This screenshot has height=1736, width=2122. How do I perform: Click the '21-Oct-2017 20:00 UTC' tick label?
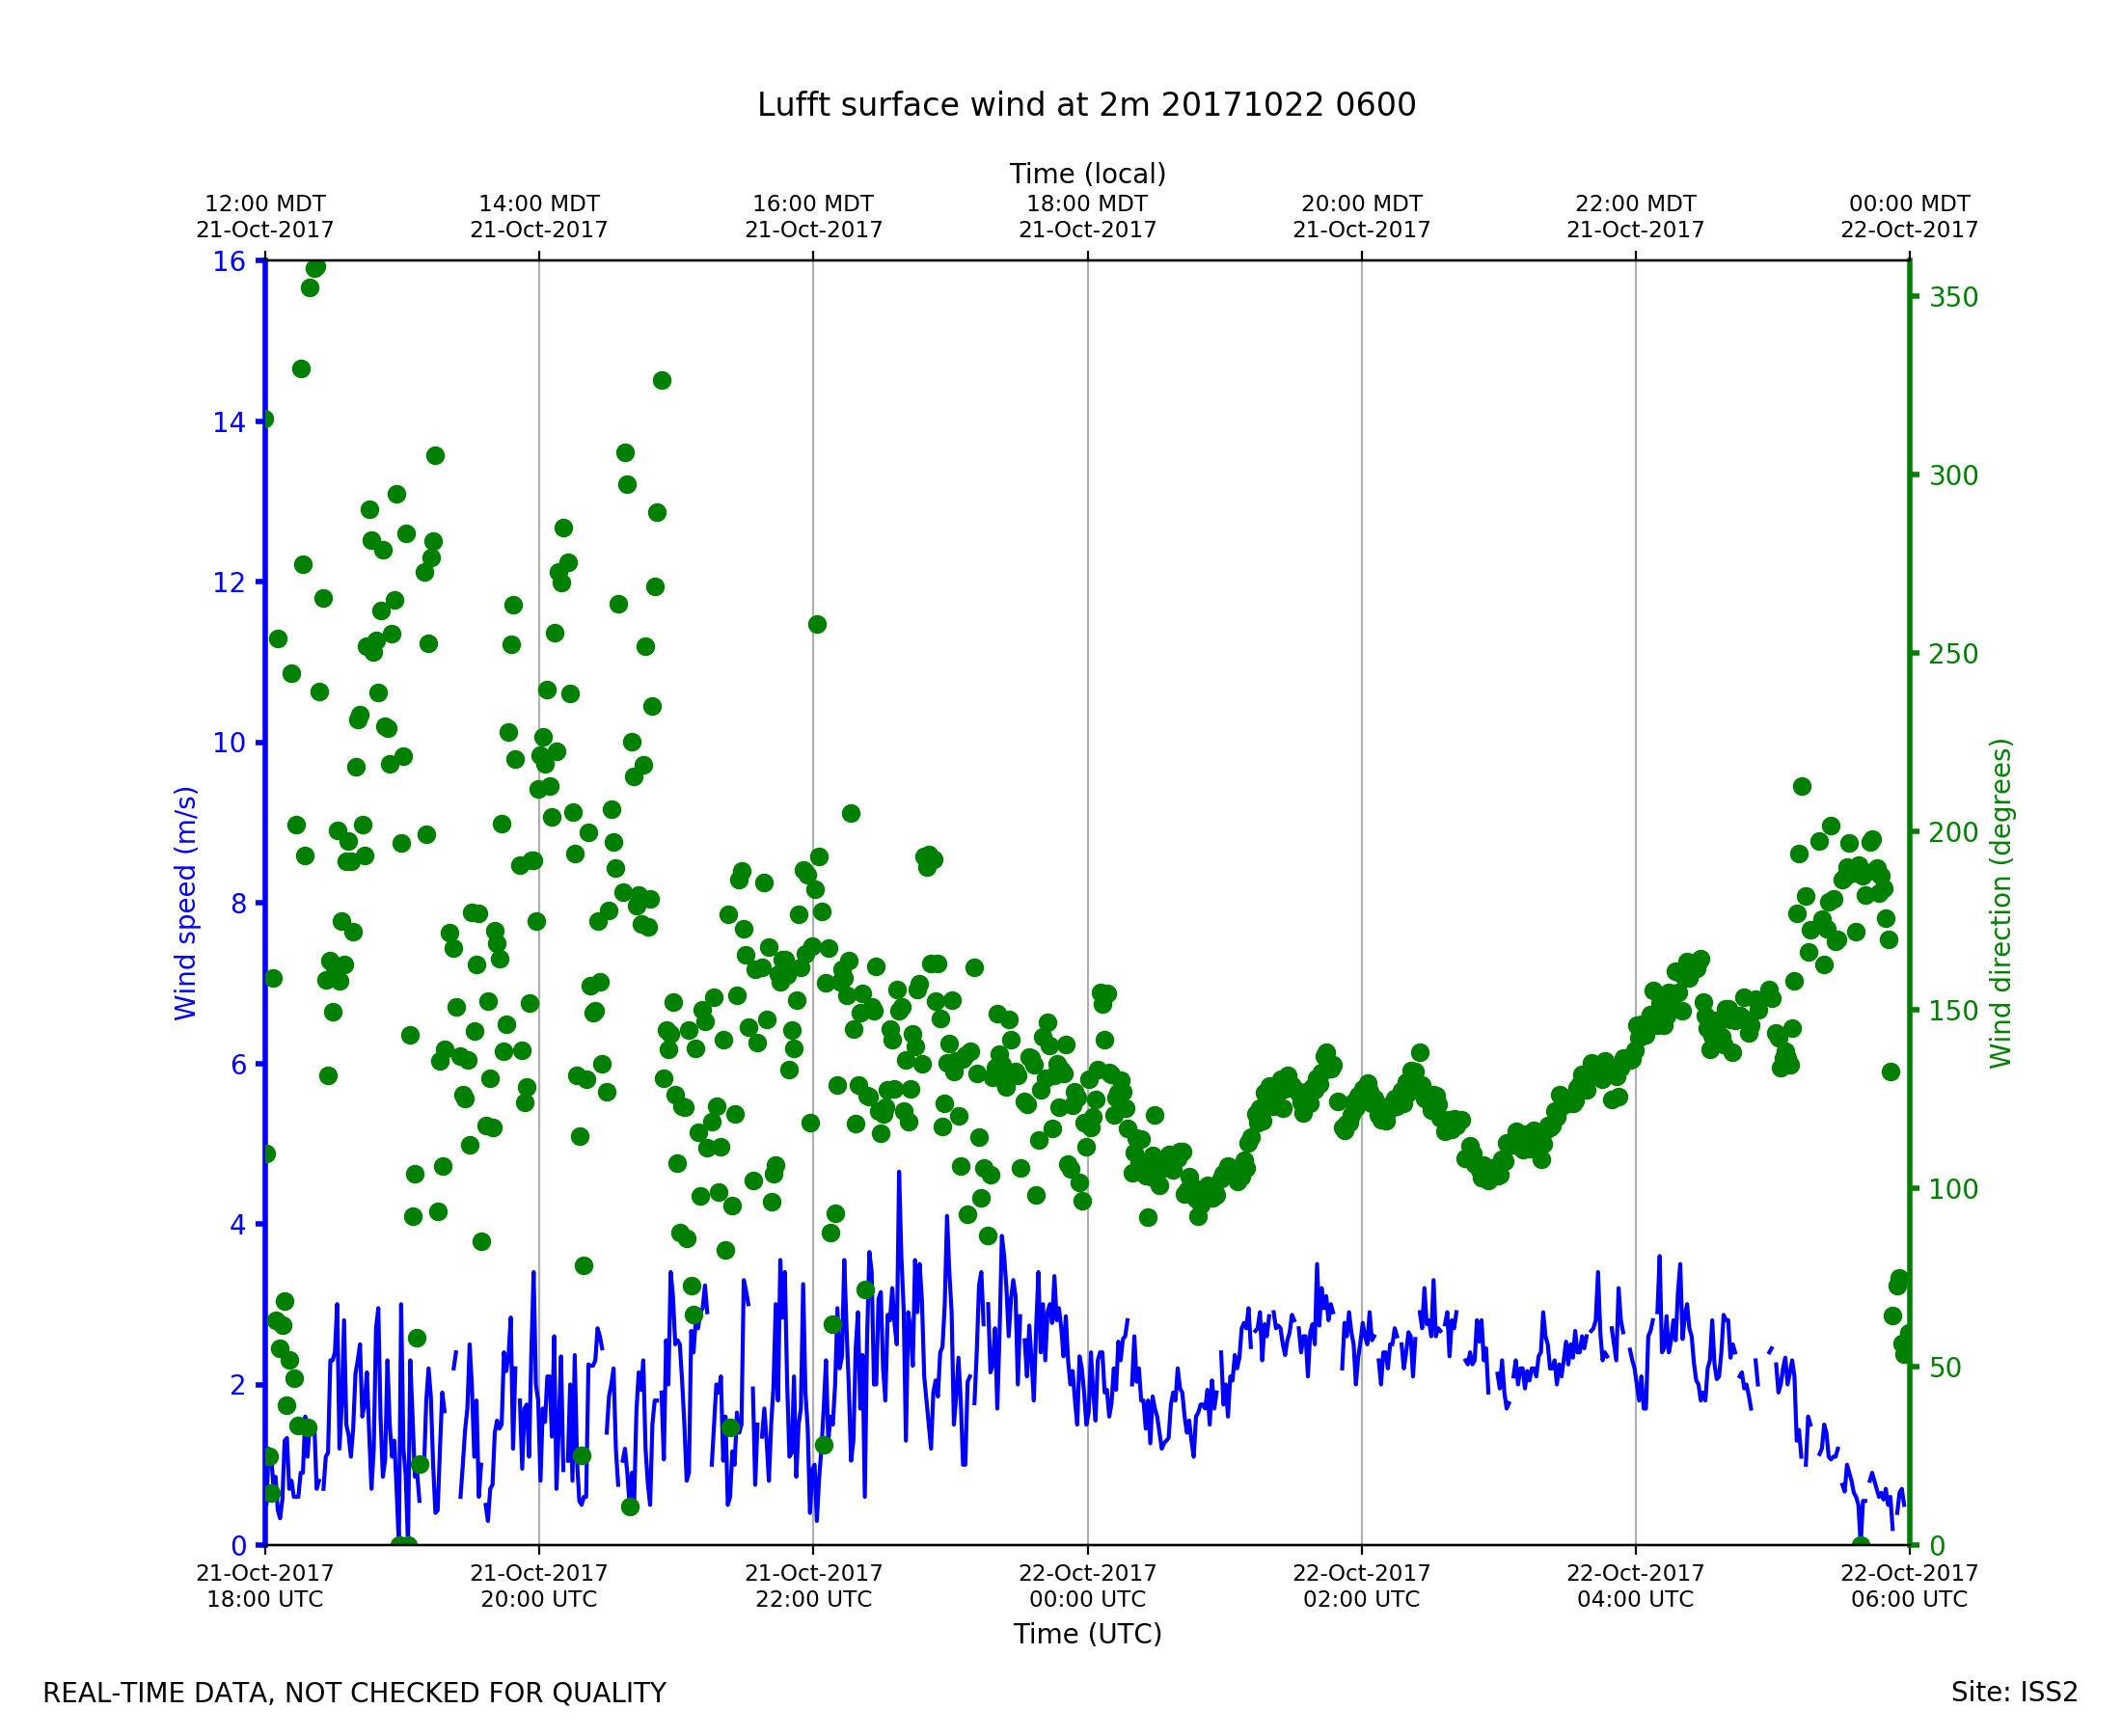tap(539, 1587)
